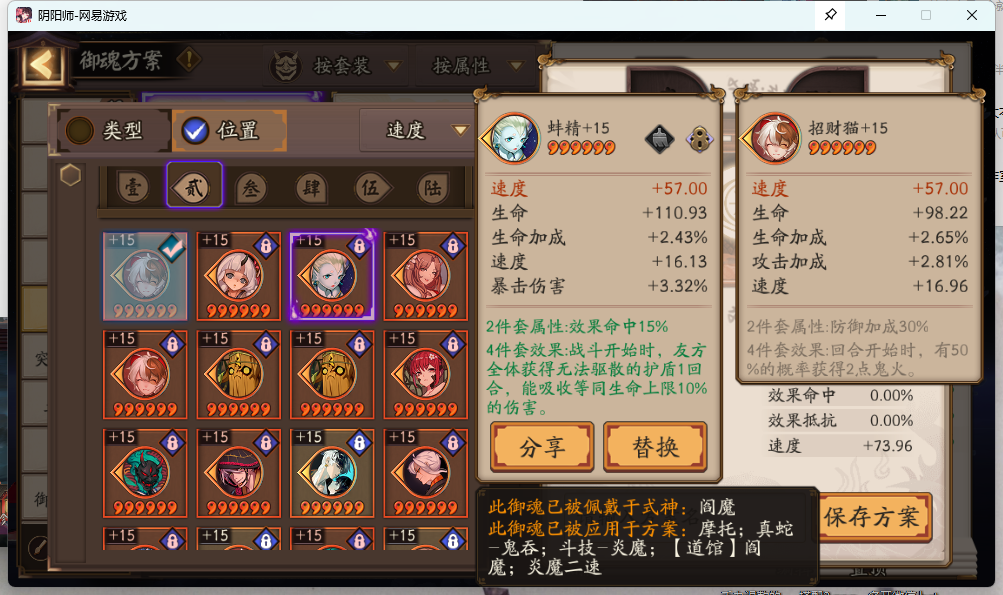The image size is (1003, 595).
Task: Open the yellow exclamation info icon
Action: click(189, 60)
